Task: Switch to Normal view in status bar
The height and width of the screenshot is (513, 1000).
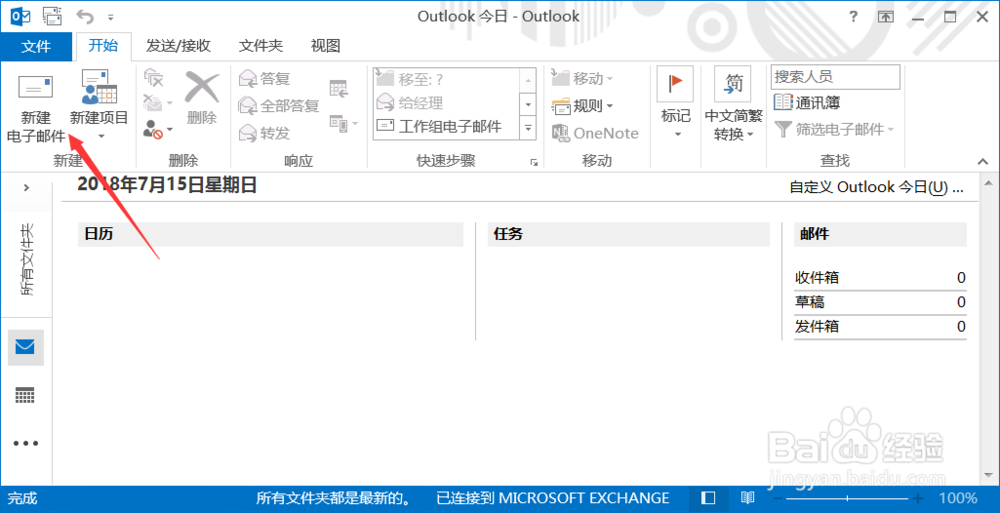Action: point(708,498)
